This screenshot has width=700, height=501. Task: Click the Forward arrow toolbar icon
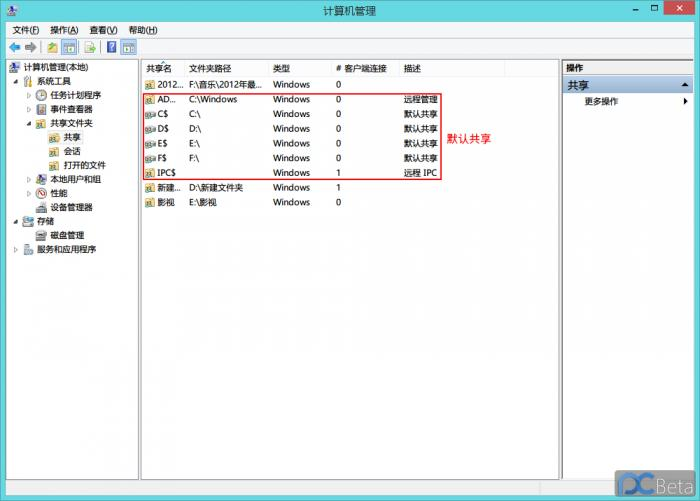point(30,47)
